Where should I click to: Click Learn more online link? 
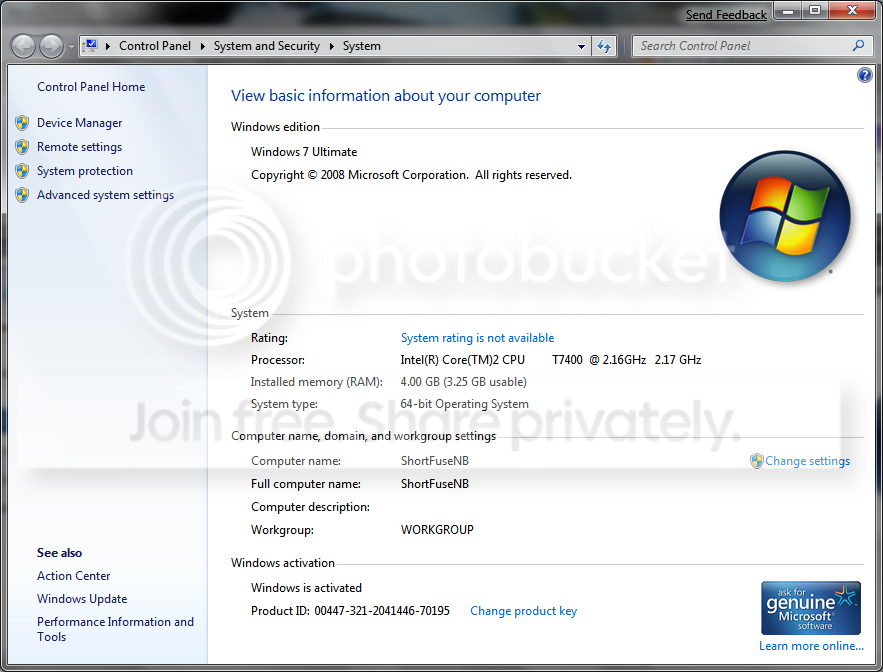[811, 646]
